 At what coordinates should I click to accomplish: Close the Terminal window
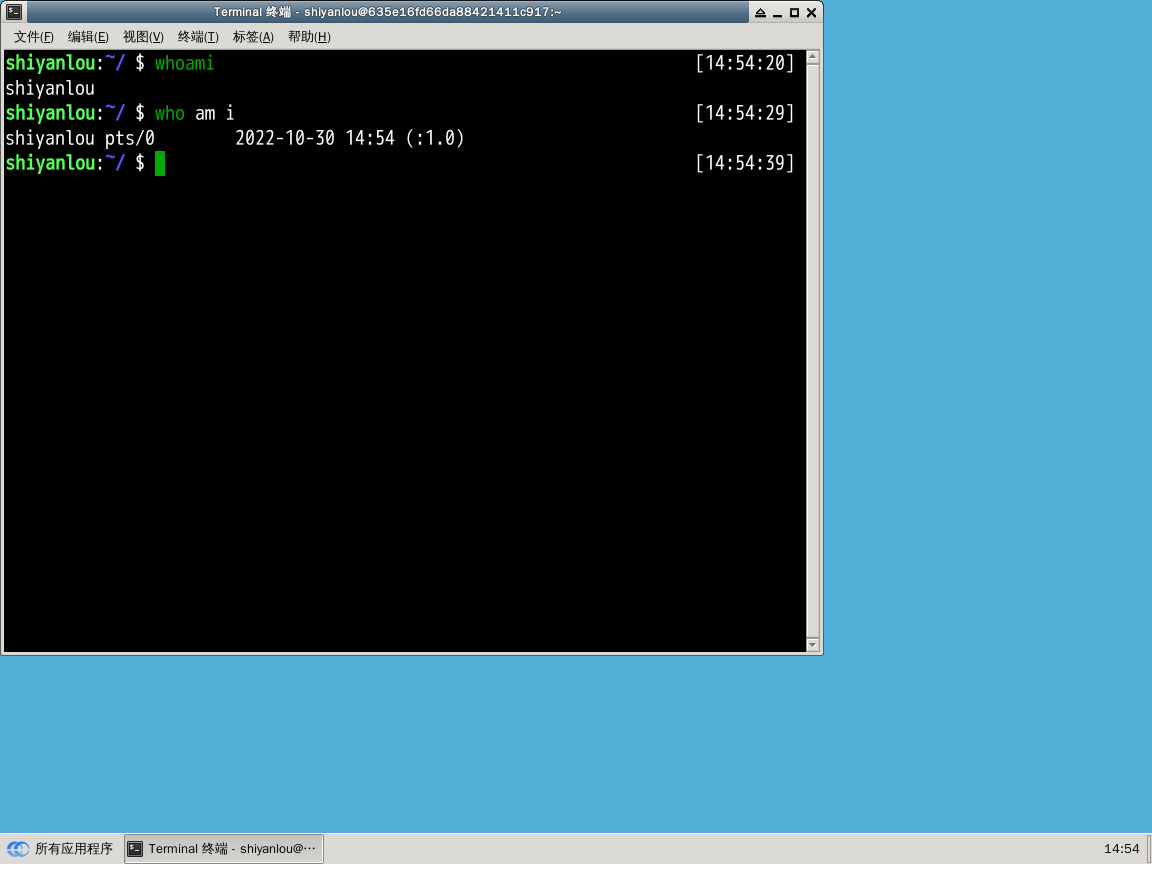(811, 13)
